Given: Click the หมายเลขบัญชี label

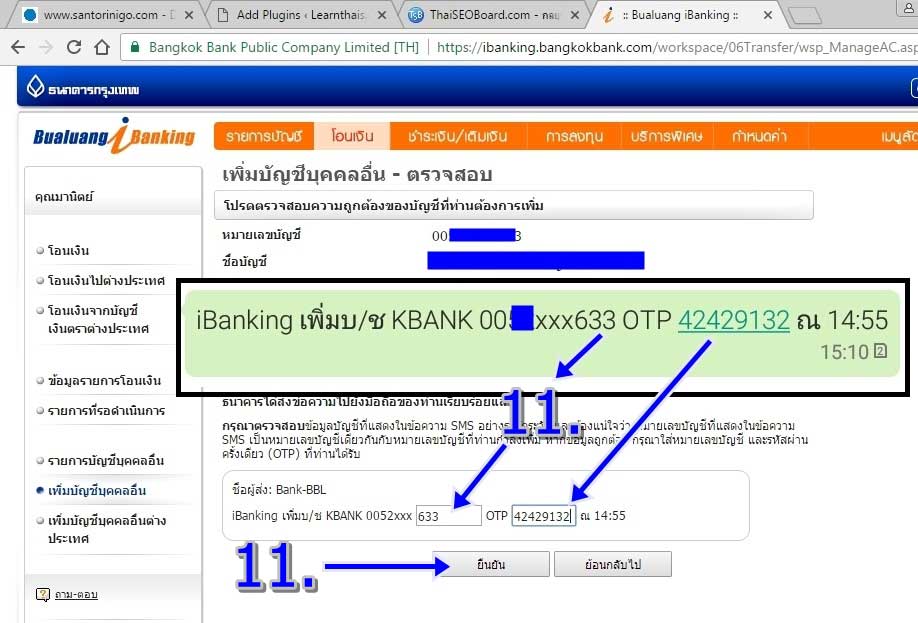Looking at the screenshot, I should point(261,235).
